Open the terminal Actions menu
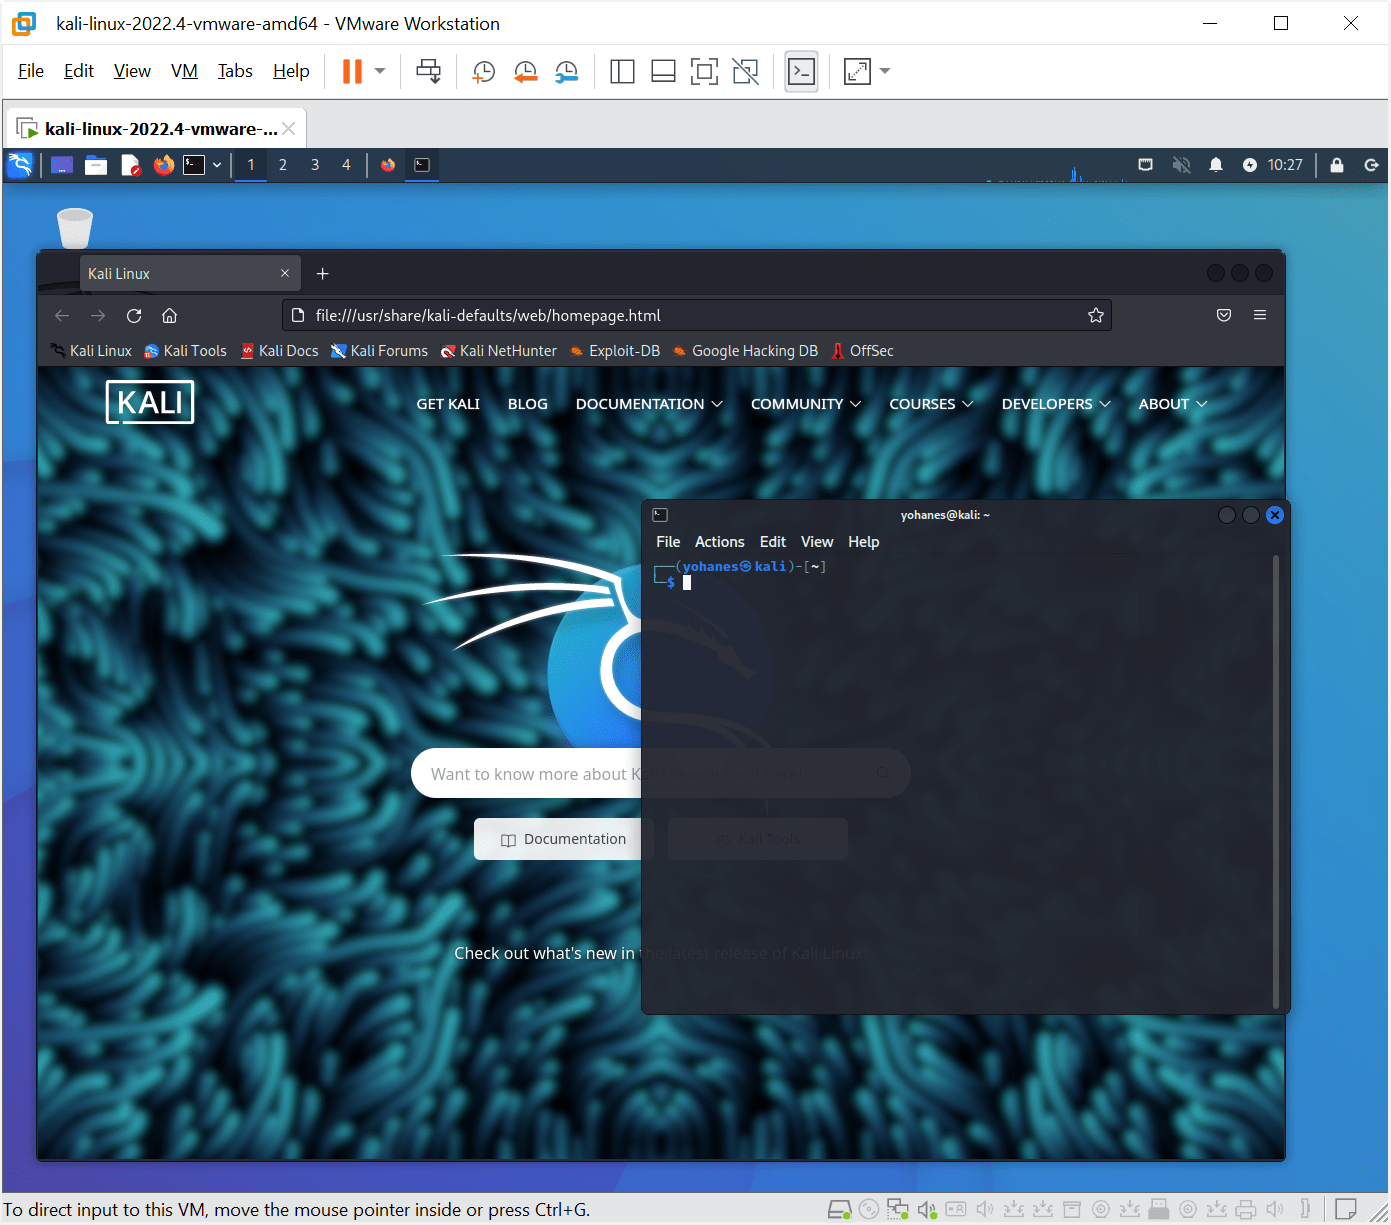 coord(720,542)
